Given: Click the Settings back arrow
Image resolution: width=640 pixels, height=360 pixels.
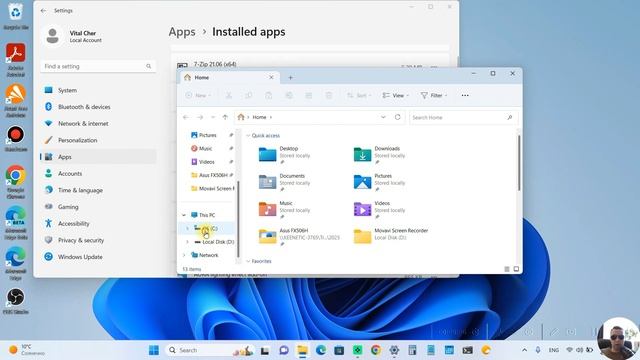Looking at the screenshot, I should [43, 11].
